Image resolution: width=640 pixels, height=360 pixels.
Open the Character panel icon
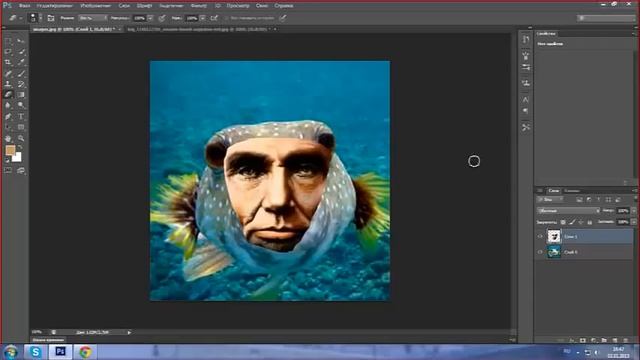pyautogui.click(x=526, y=100)
